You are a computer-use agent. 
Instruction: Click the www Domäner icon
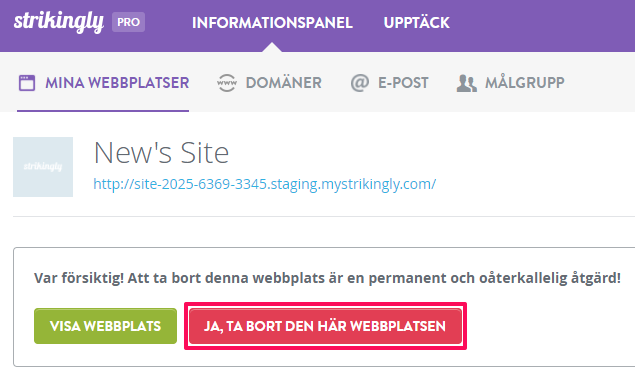(x=226, y=83)
